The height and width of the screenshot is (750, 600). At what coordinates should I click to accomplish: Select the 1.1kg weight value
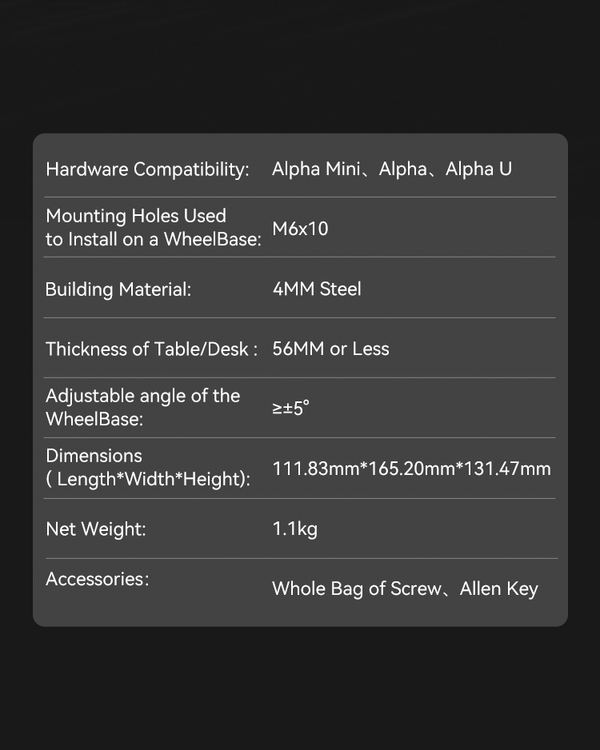point(294,529)
